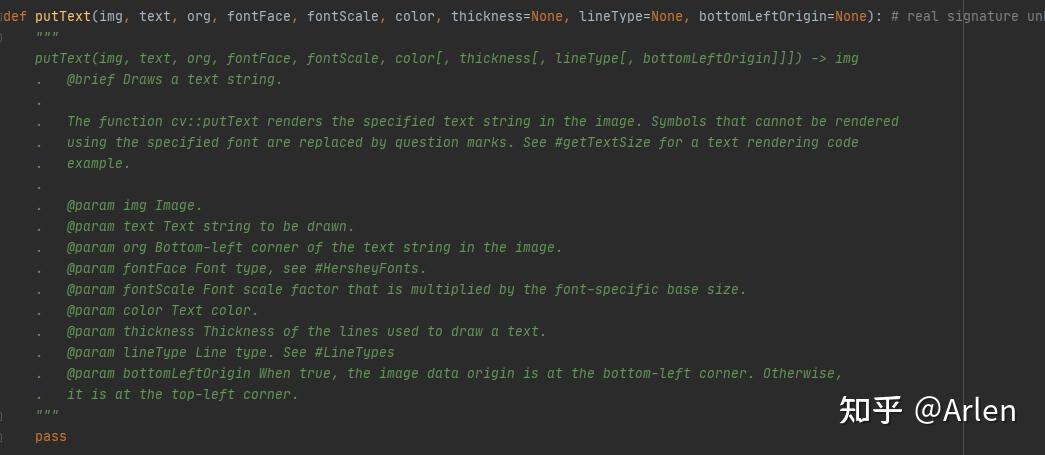The height and width of the screenshot is (455, 1045).
Task: Click the lineType=None parameter in signature
Action: point(630,16)
